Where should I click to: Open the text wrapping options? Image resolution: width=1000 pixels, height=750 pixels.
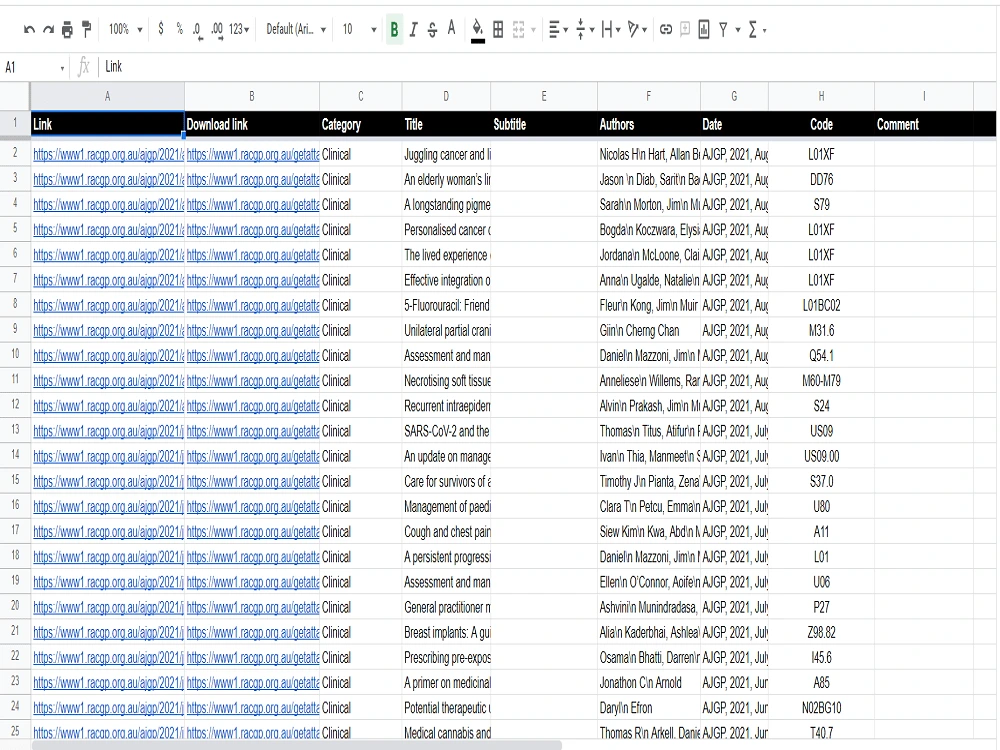pyautogui.click(x=611, y=29)
